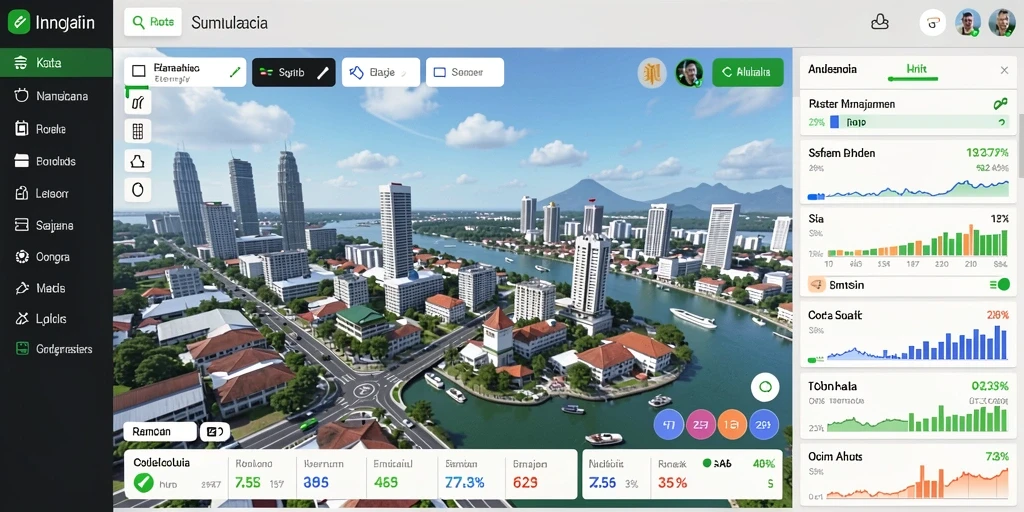Open the gold emblem badge above the map
The width and height of the screenshot is (1024, 512).
tap(651, 72)
